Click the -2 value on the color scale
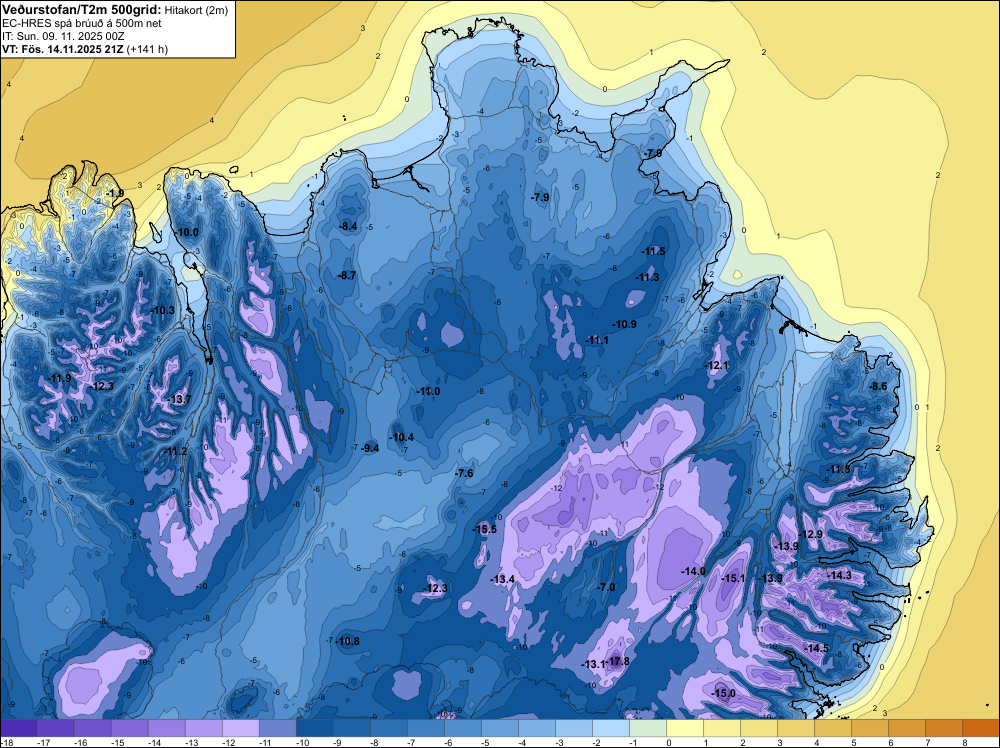The width and height of the screenshot is (1000, 748). (x=596, y=742)
